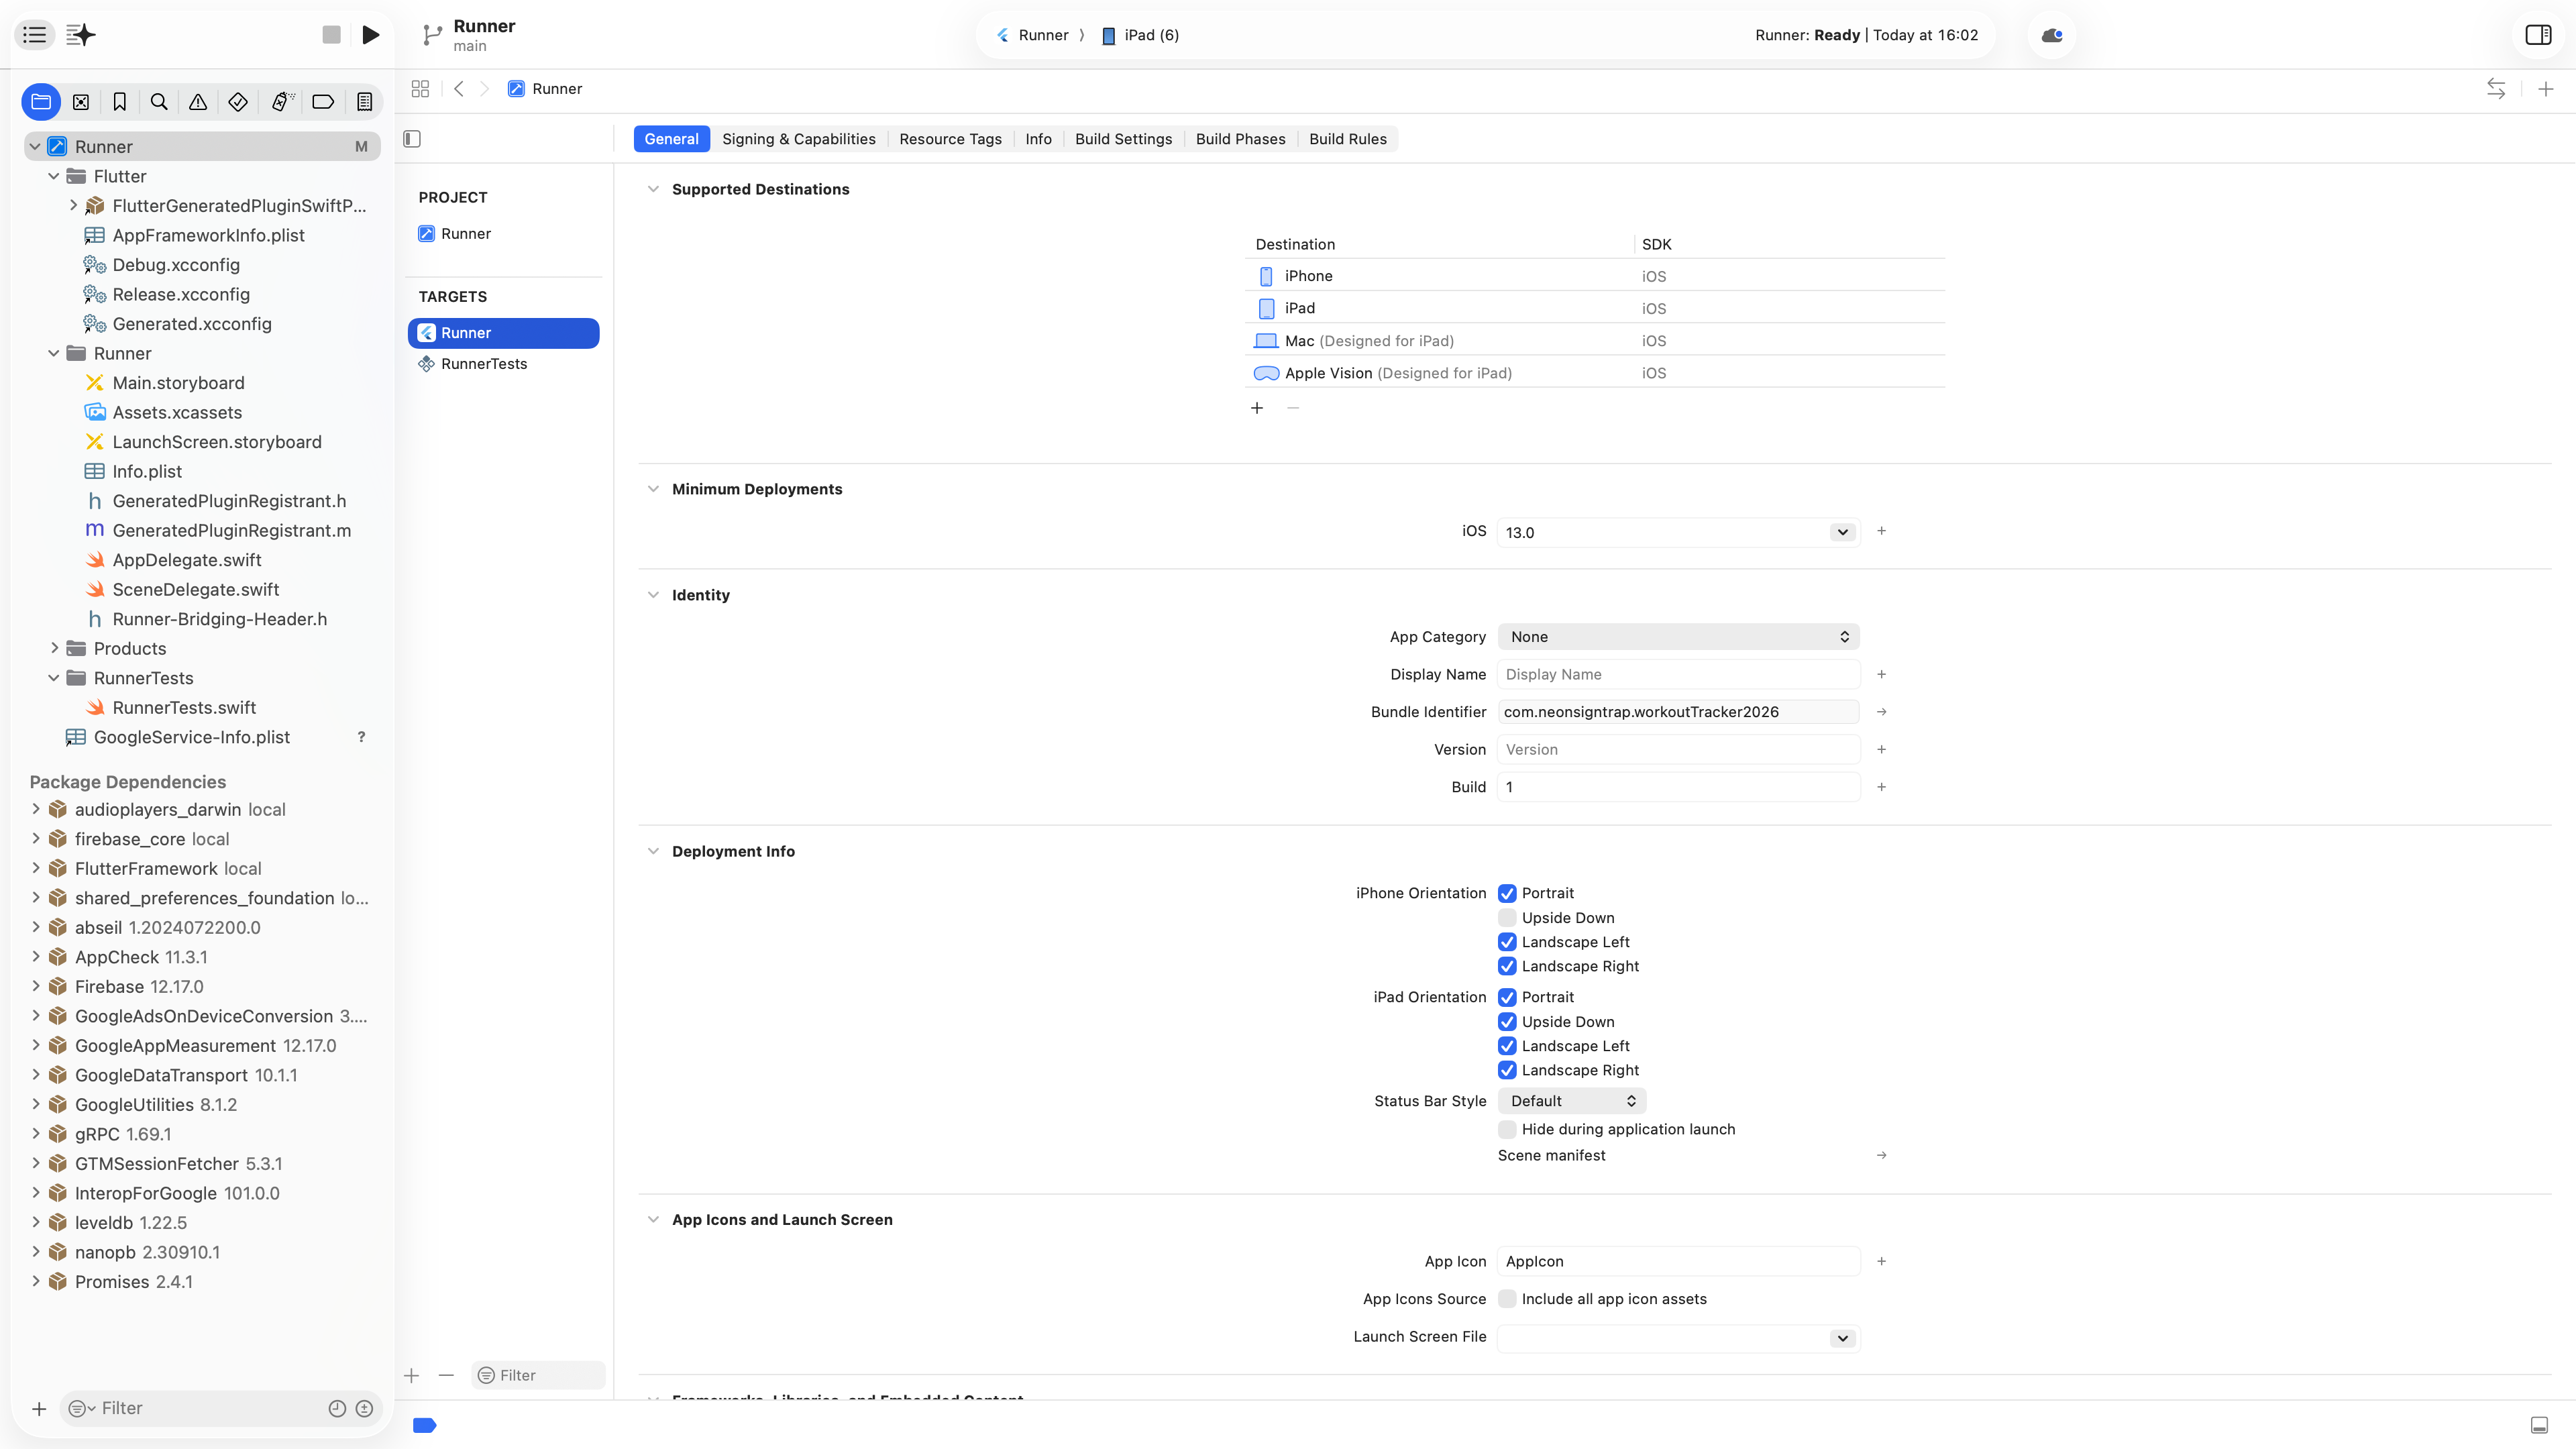Hide the project and targets list

(412, 139)
